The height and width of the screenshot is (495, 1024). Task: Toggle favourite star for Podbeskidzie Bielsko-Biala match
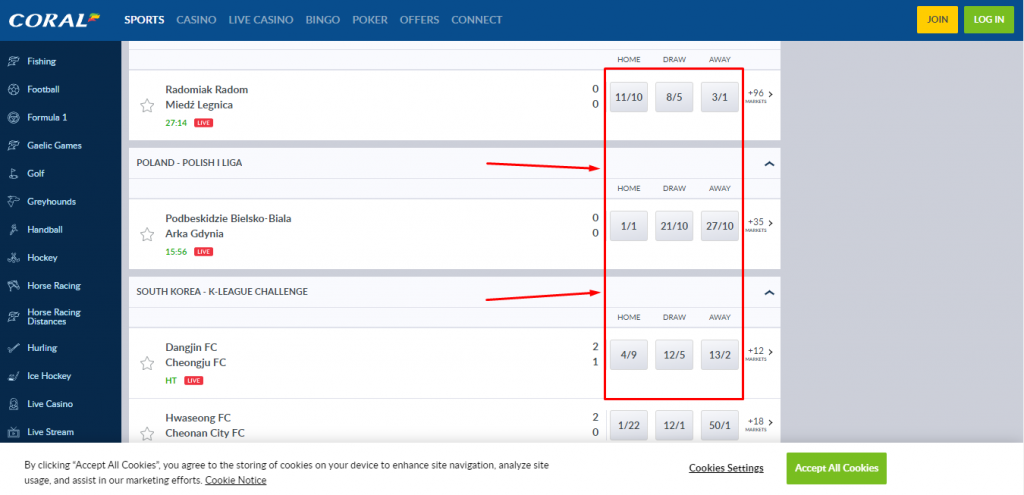point(147,234)
